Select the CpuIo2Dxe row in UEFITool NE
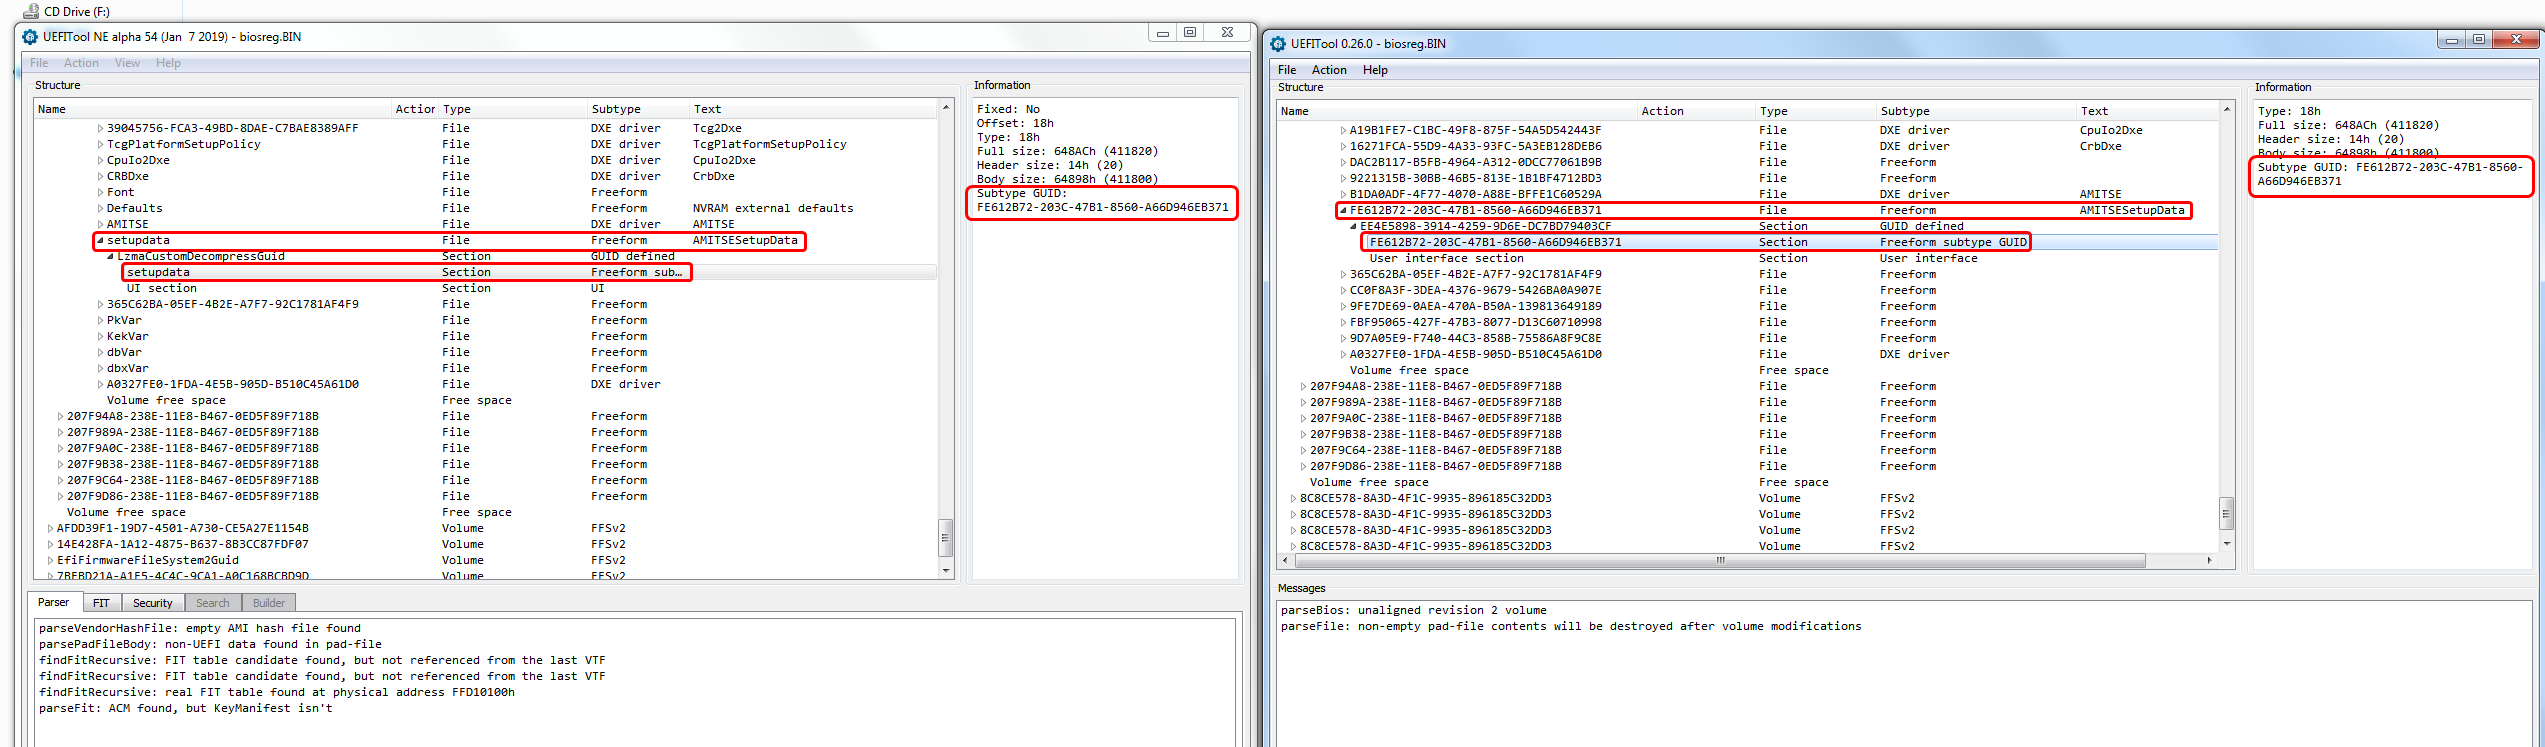 pyautogui.click(x=486, y=160)
